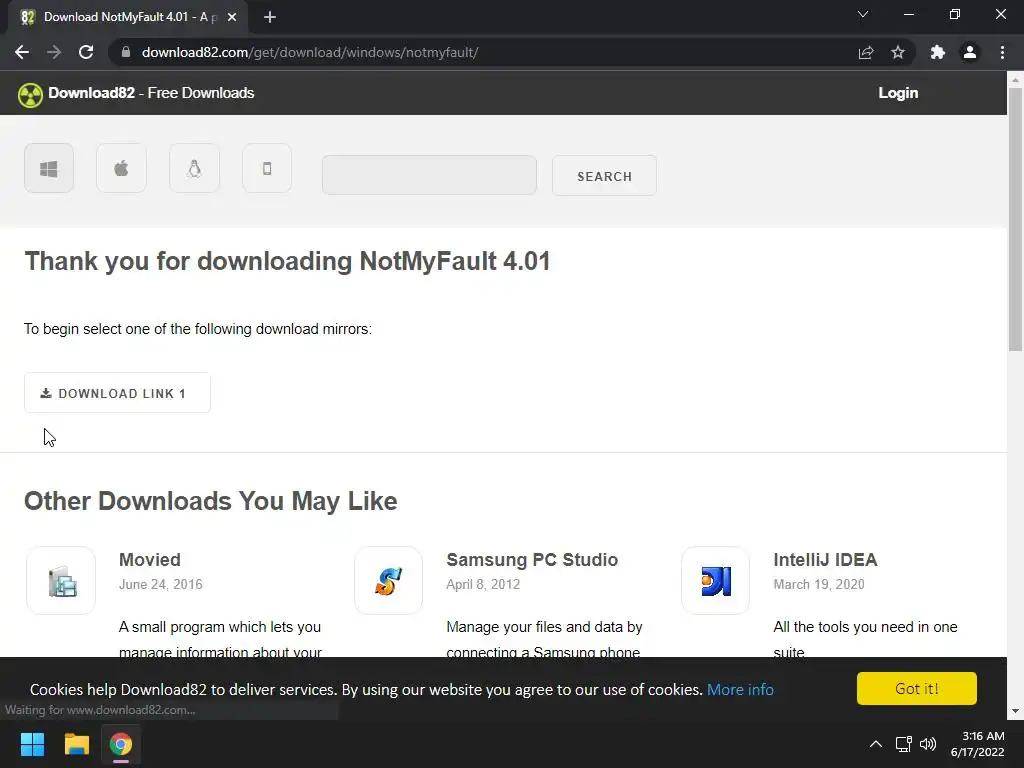Open a new browser tab
The image size is (1024, 768).
(x=270, y=17)
